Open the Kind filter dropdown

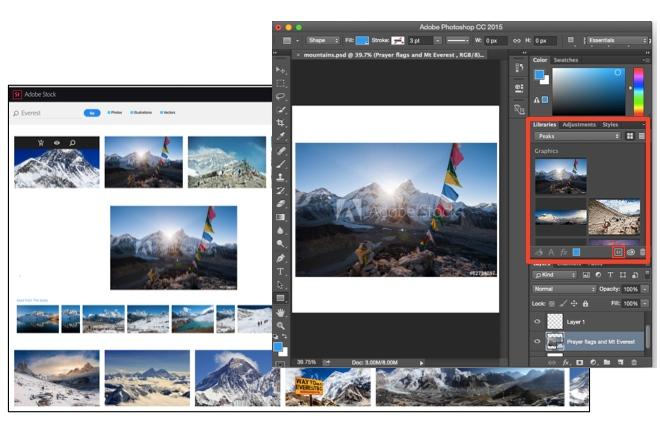click(x=554, y=275)
